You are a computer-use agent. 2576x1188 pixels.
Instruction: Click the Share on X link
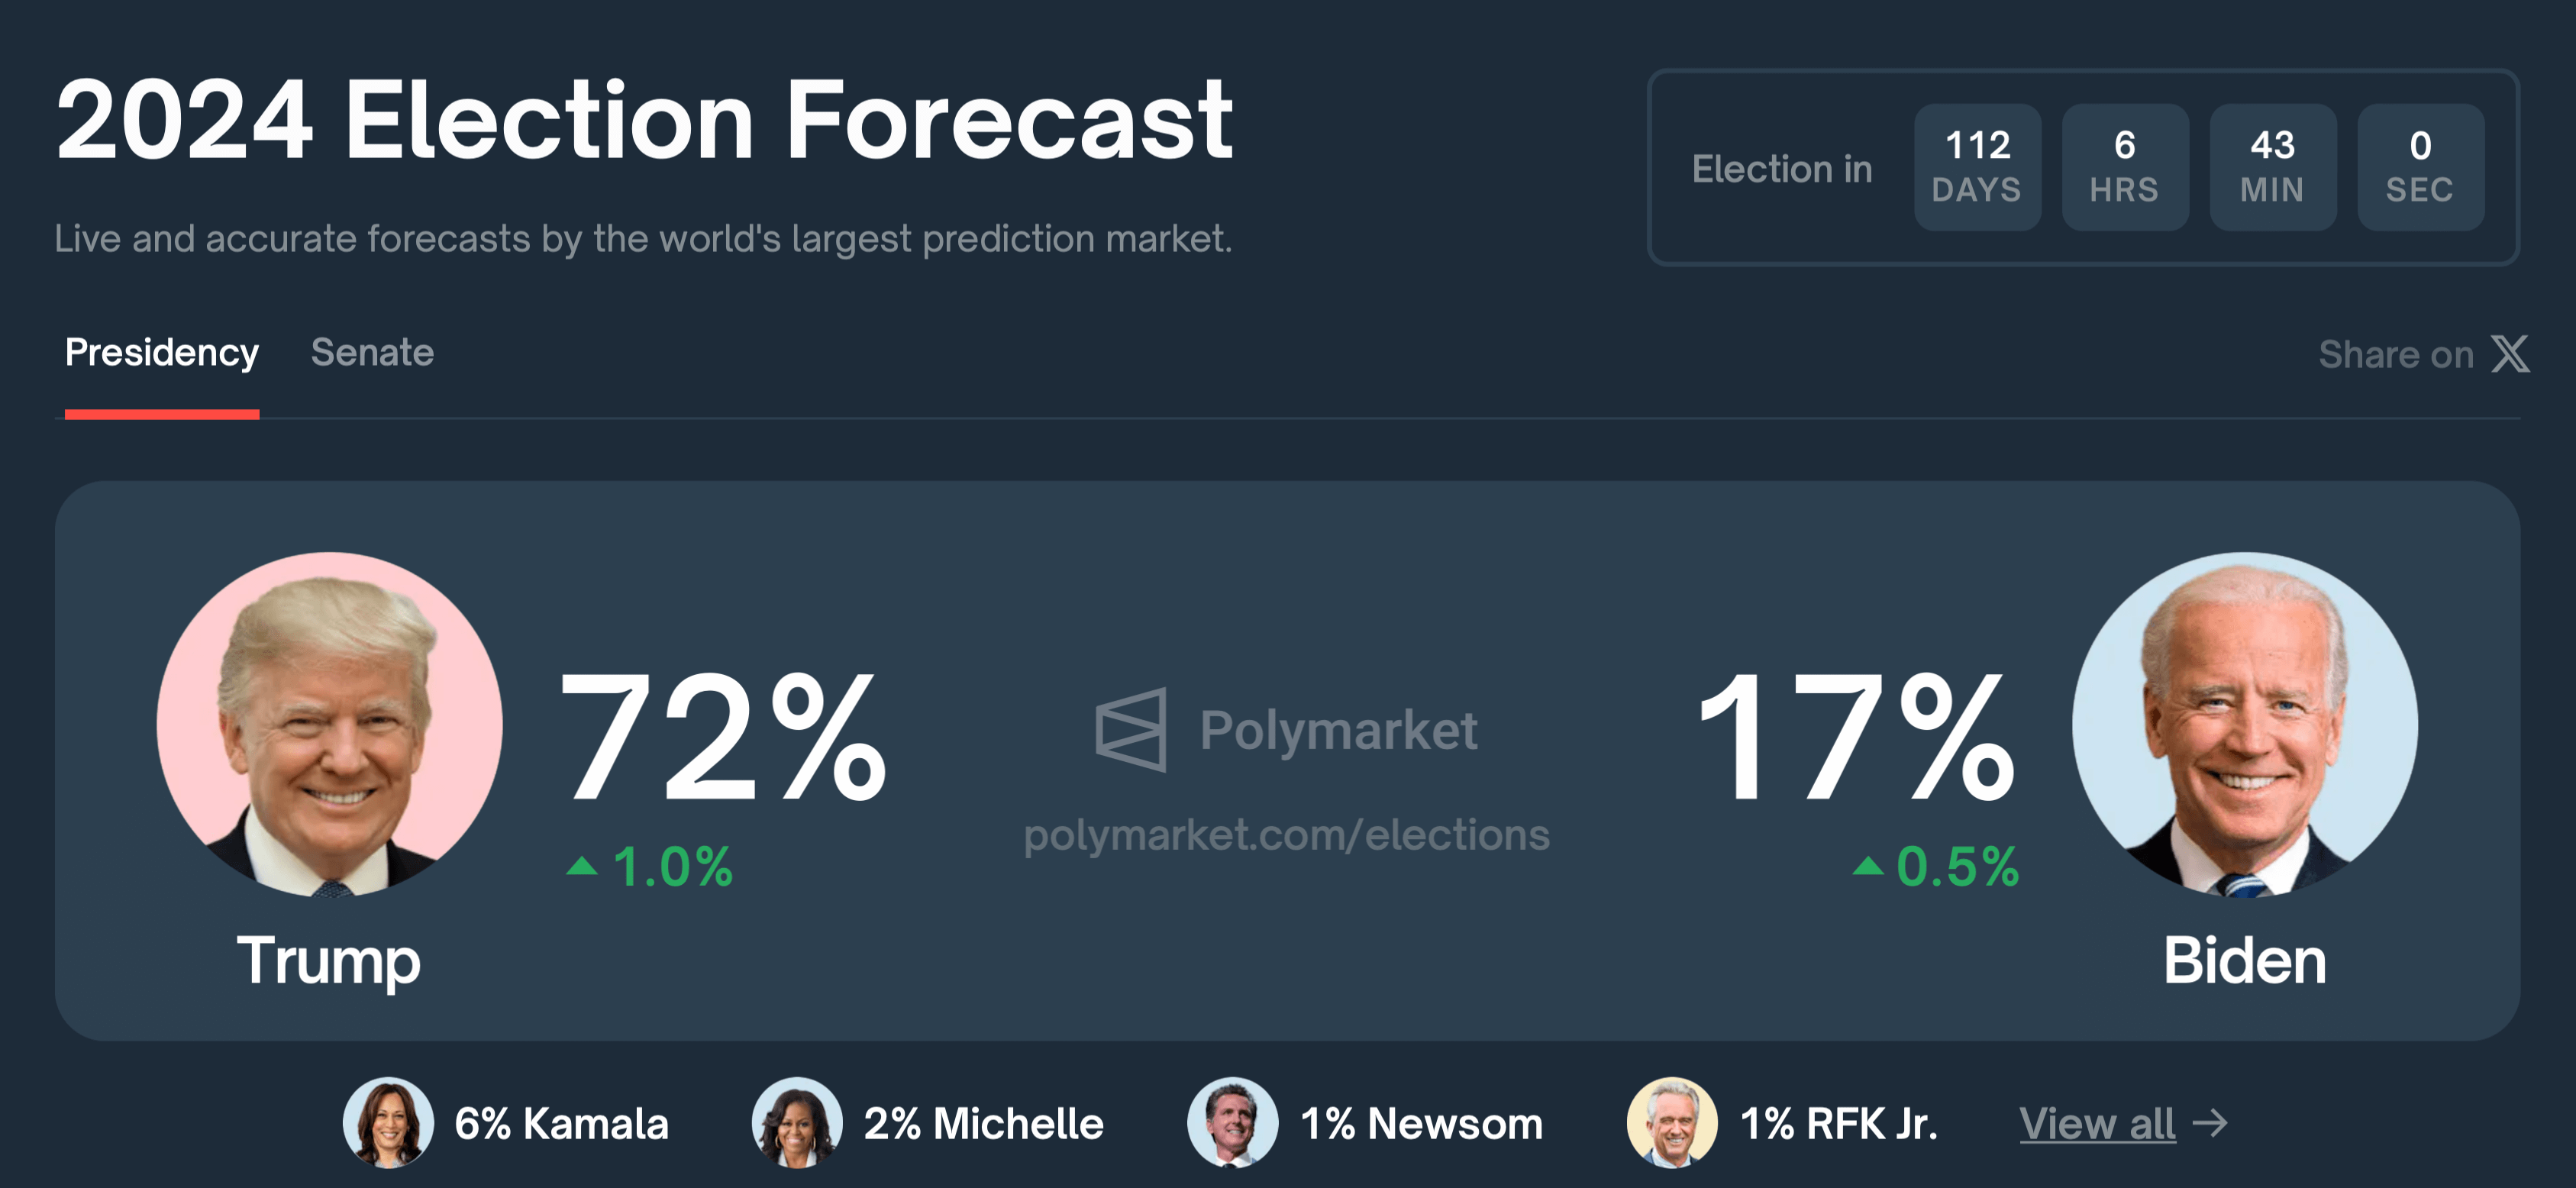(2424, 354)
